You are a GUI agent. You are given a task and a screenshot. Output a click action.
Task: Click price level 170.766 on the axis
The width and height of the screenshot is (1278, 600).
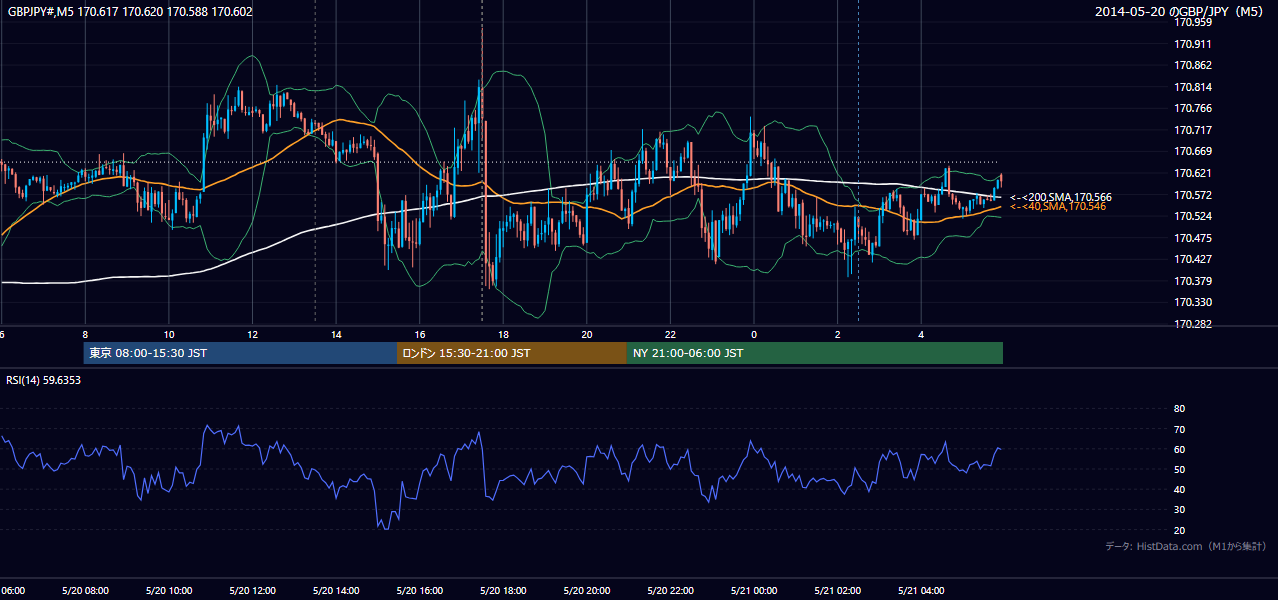(1193, 108)
